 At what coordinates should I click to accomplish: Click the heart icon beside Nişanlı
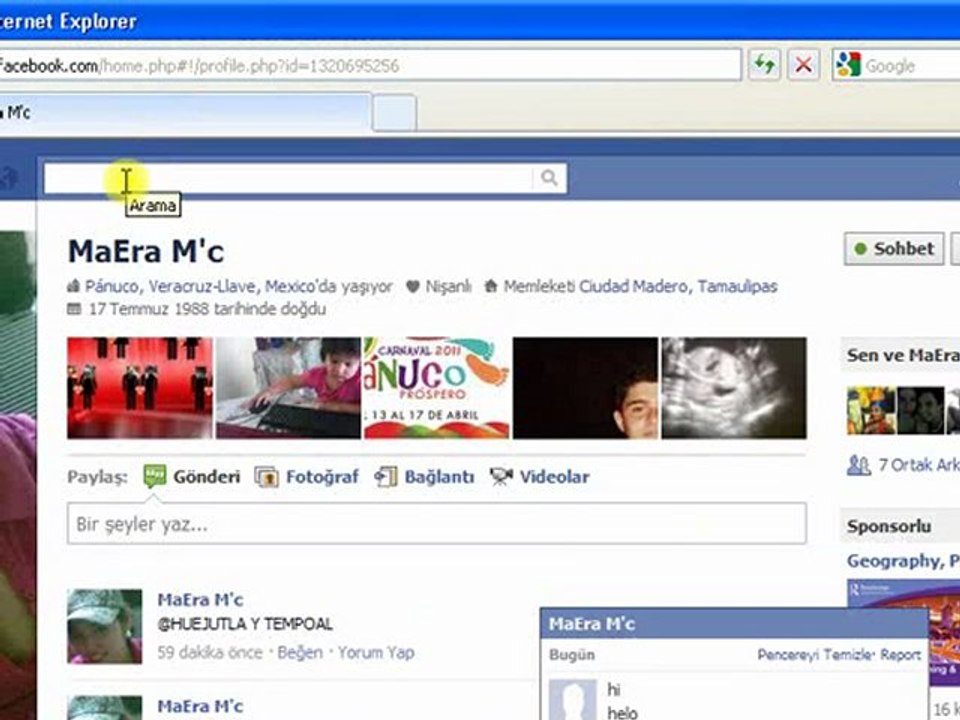413,286
